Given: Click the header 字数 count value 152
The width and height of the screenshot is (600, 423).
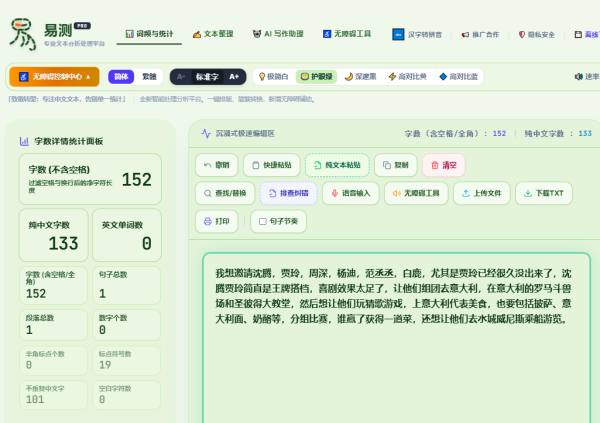Looking at the screenshot, I should tap(499, 134).
